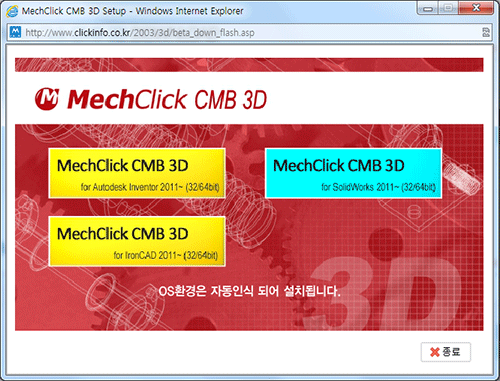This screenshot has height=381, width=500.
Task: Click the text 'OS환경은 자동인식 되어 설치됩니다.'
Action: 249,291
